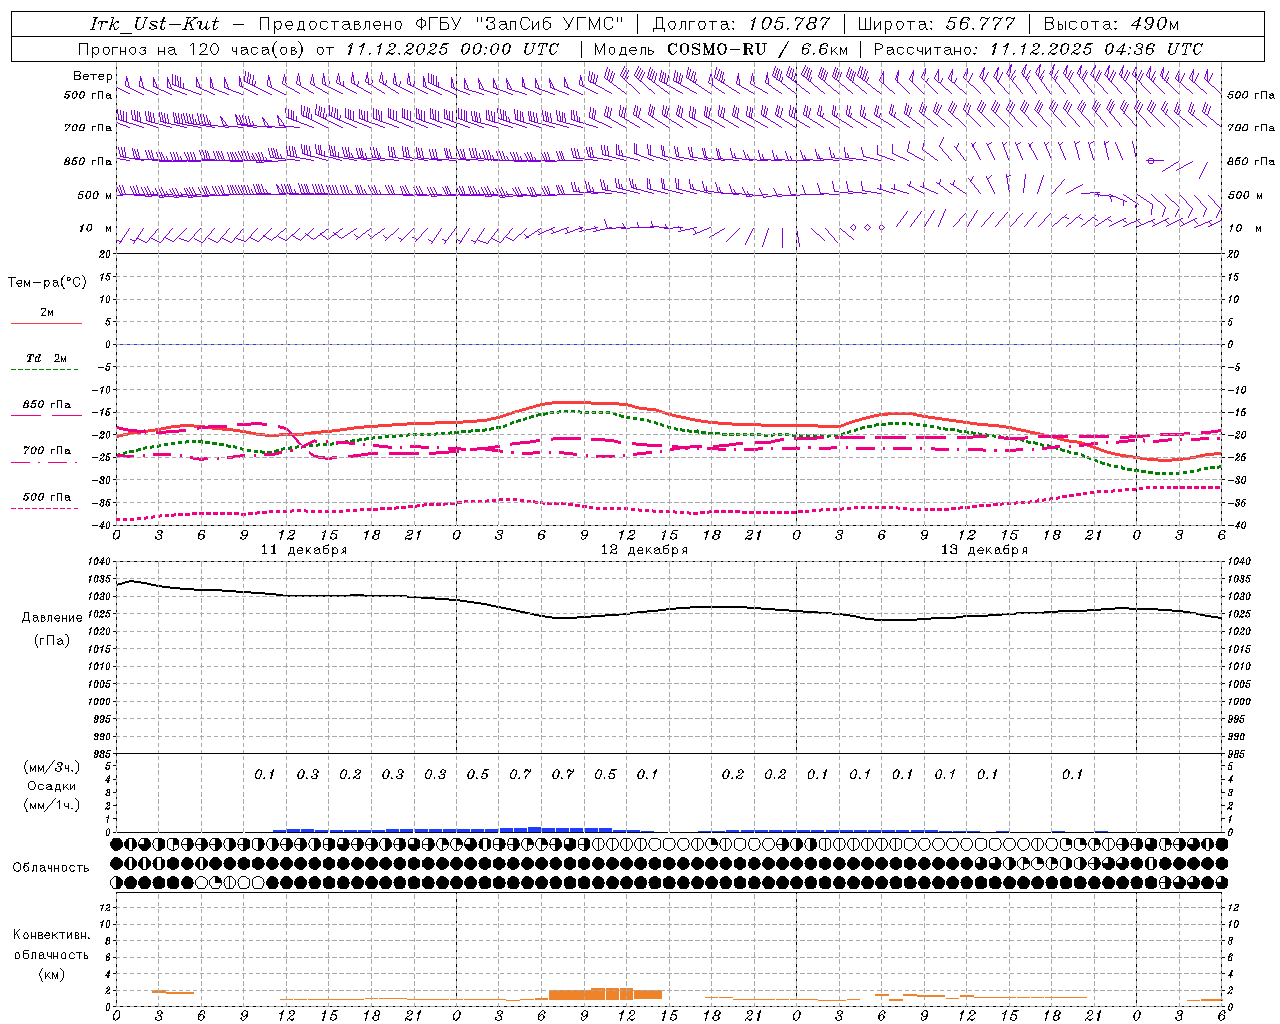Click the 700 гПа temperature legend label

(x=46, y=451)
